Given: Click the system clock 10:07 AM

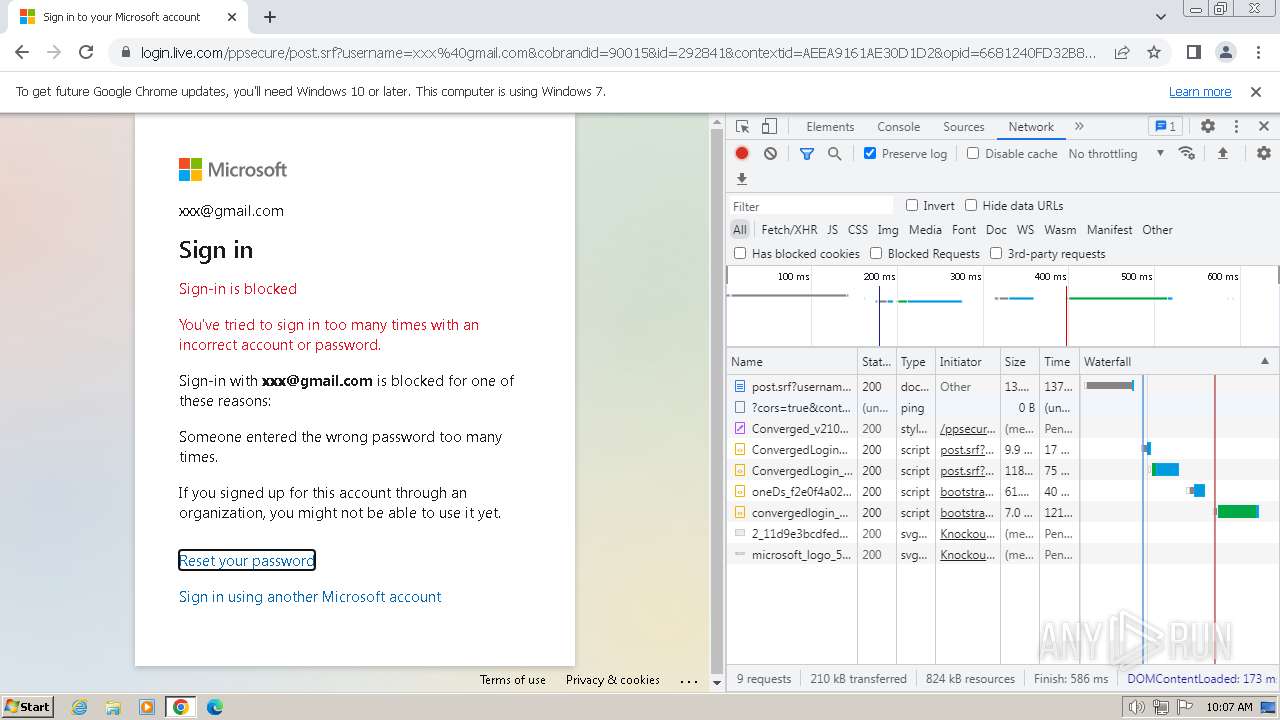Looking at the screenshot, I should [1229, 707].
